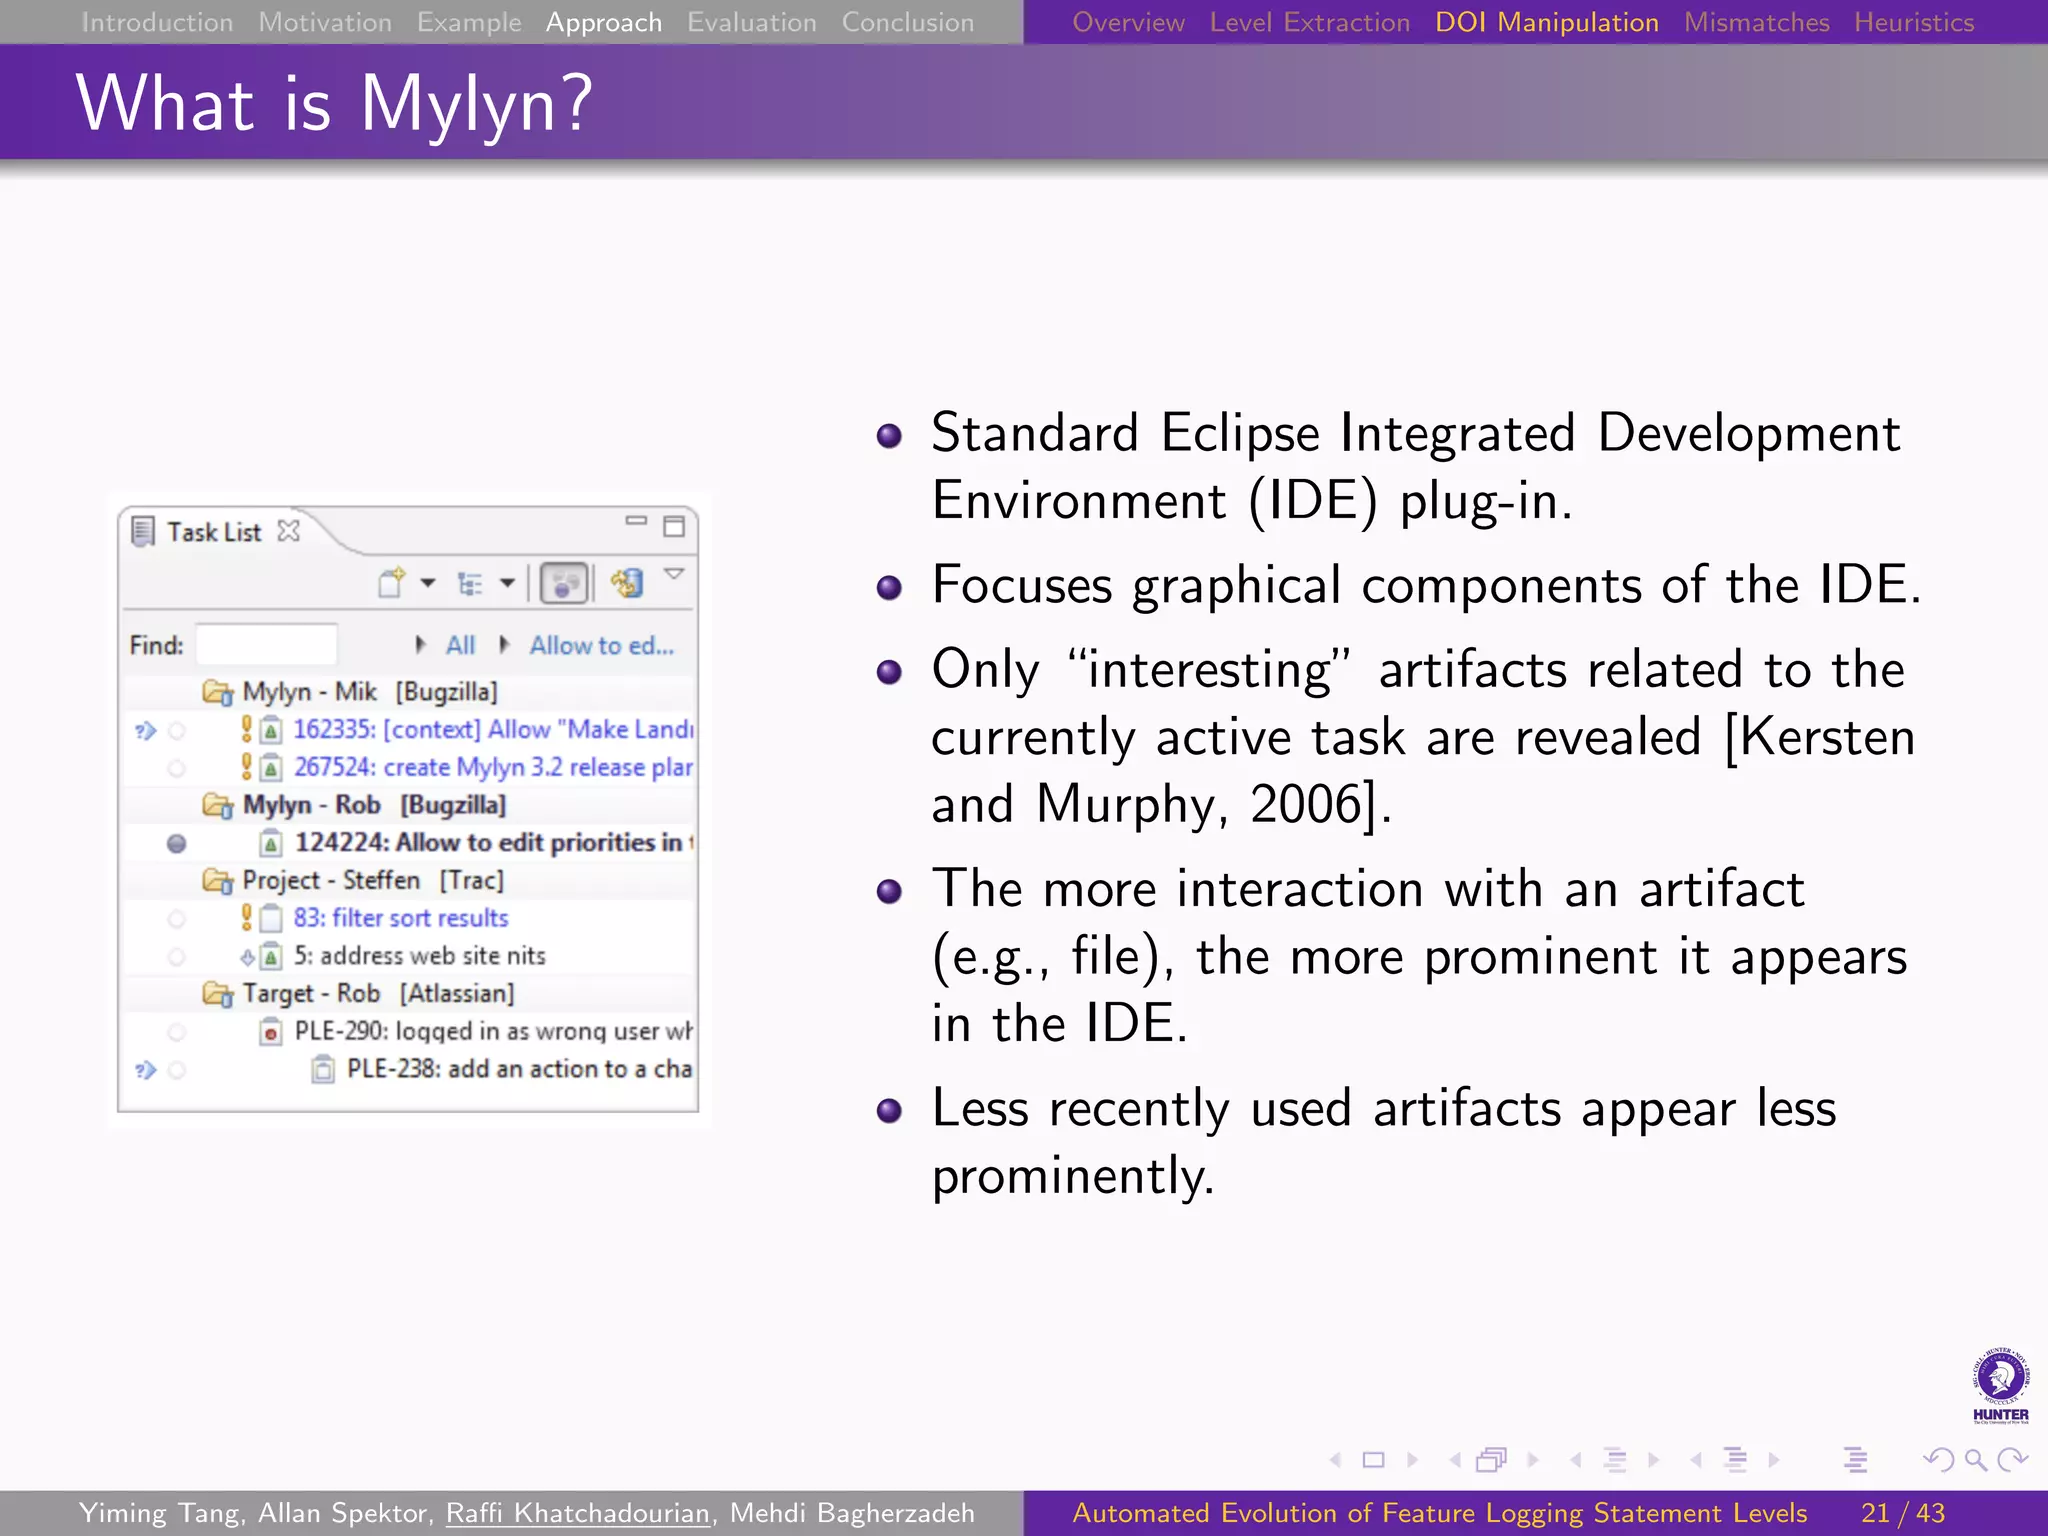Open the New Task dropdown arrow
Screen dimensions: 2048x1536
pos(428,583)
